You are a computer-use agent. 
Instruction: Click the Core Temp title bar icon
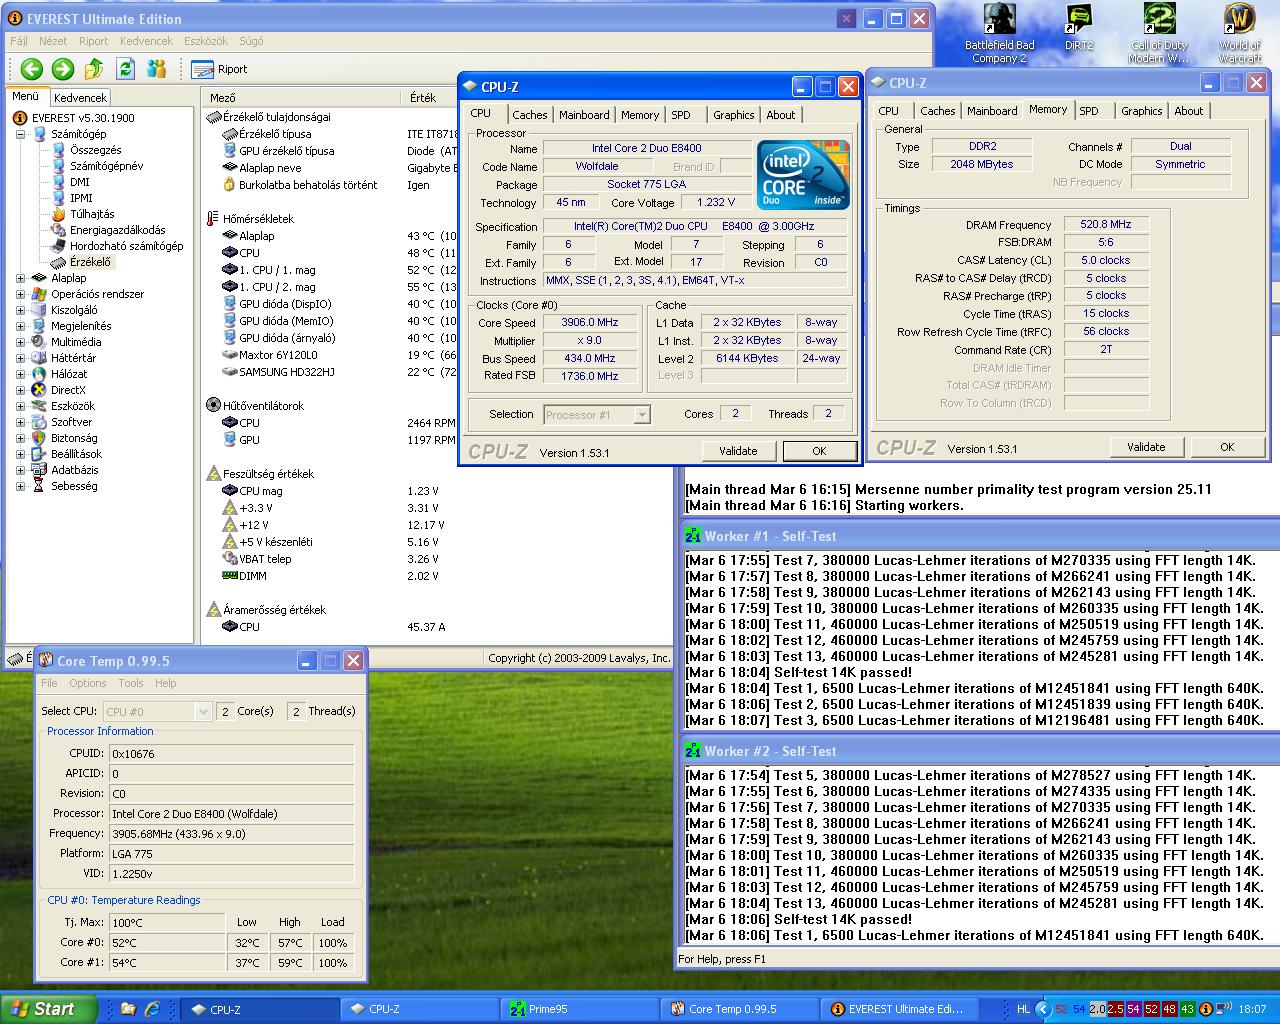click(46, 661)
